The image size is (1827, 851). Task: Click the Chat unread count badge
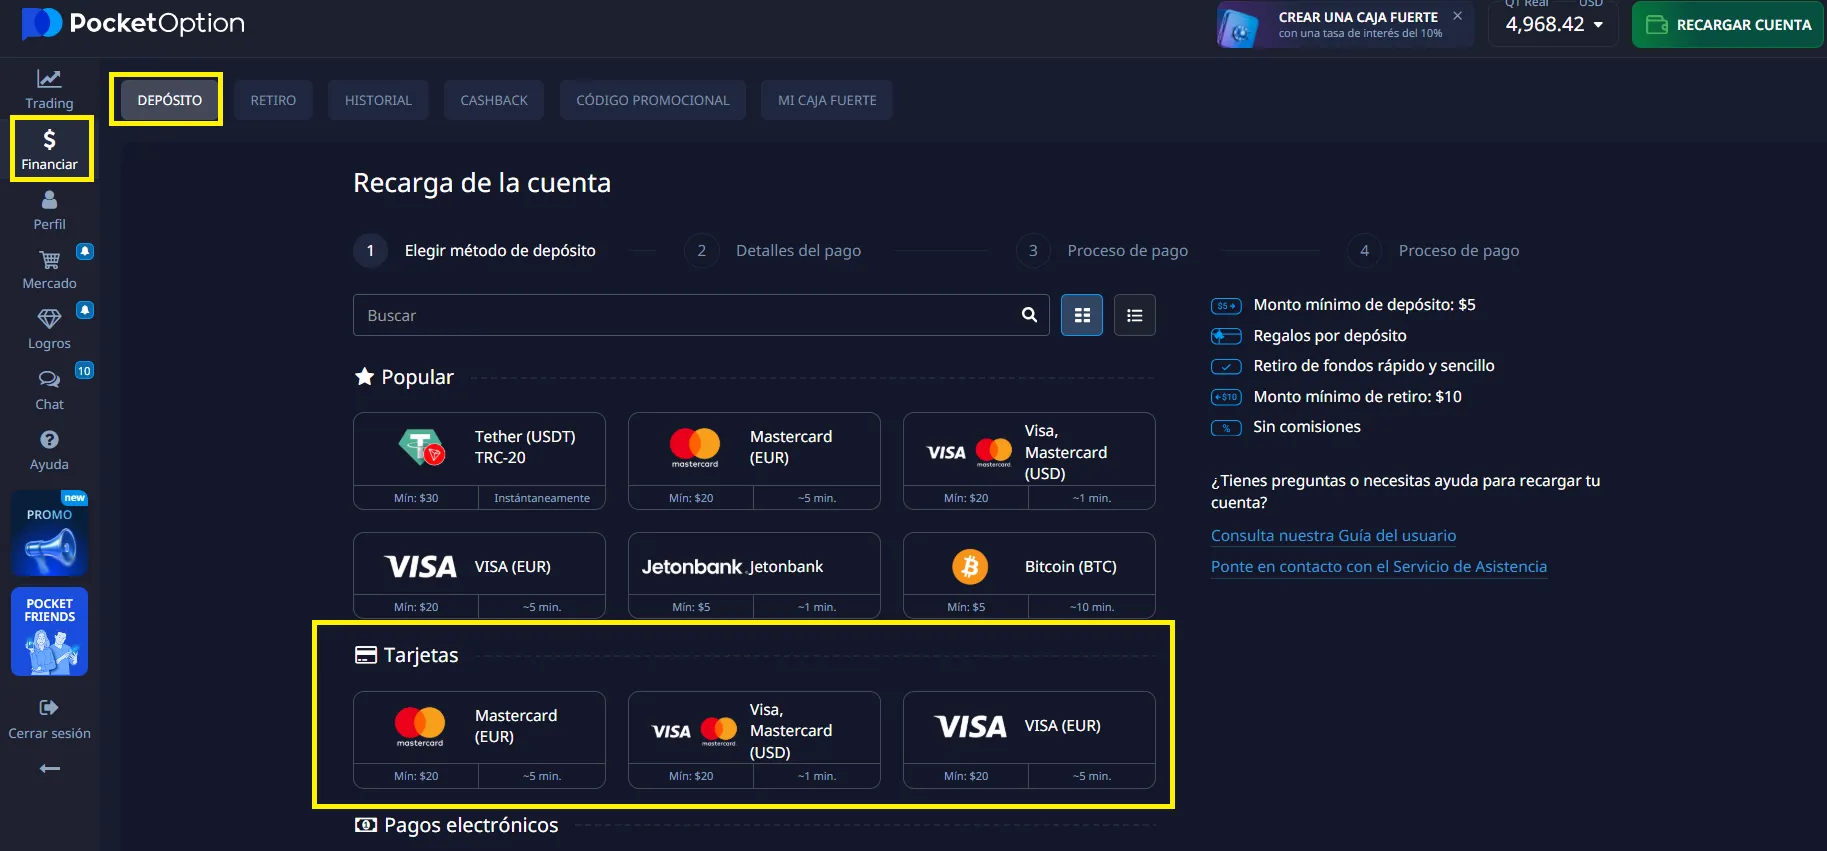point(84,371)
